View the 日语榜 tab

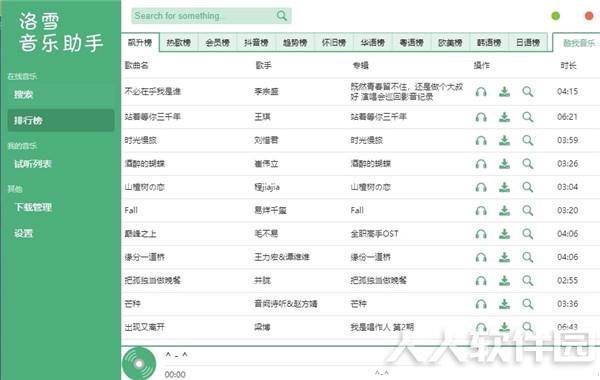(528, 42)
